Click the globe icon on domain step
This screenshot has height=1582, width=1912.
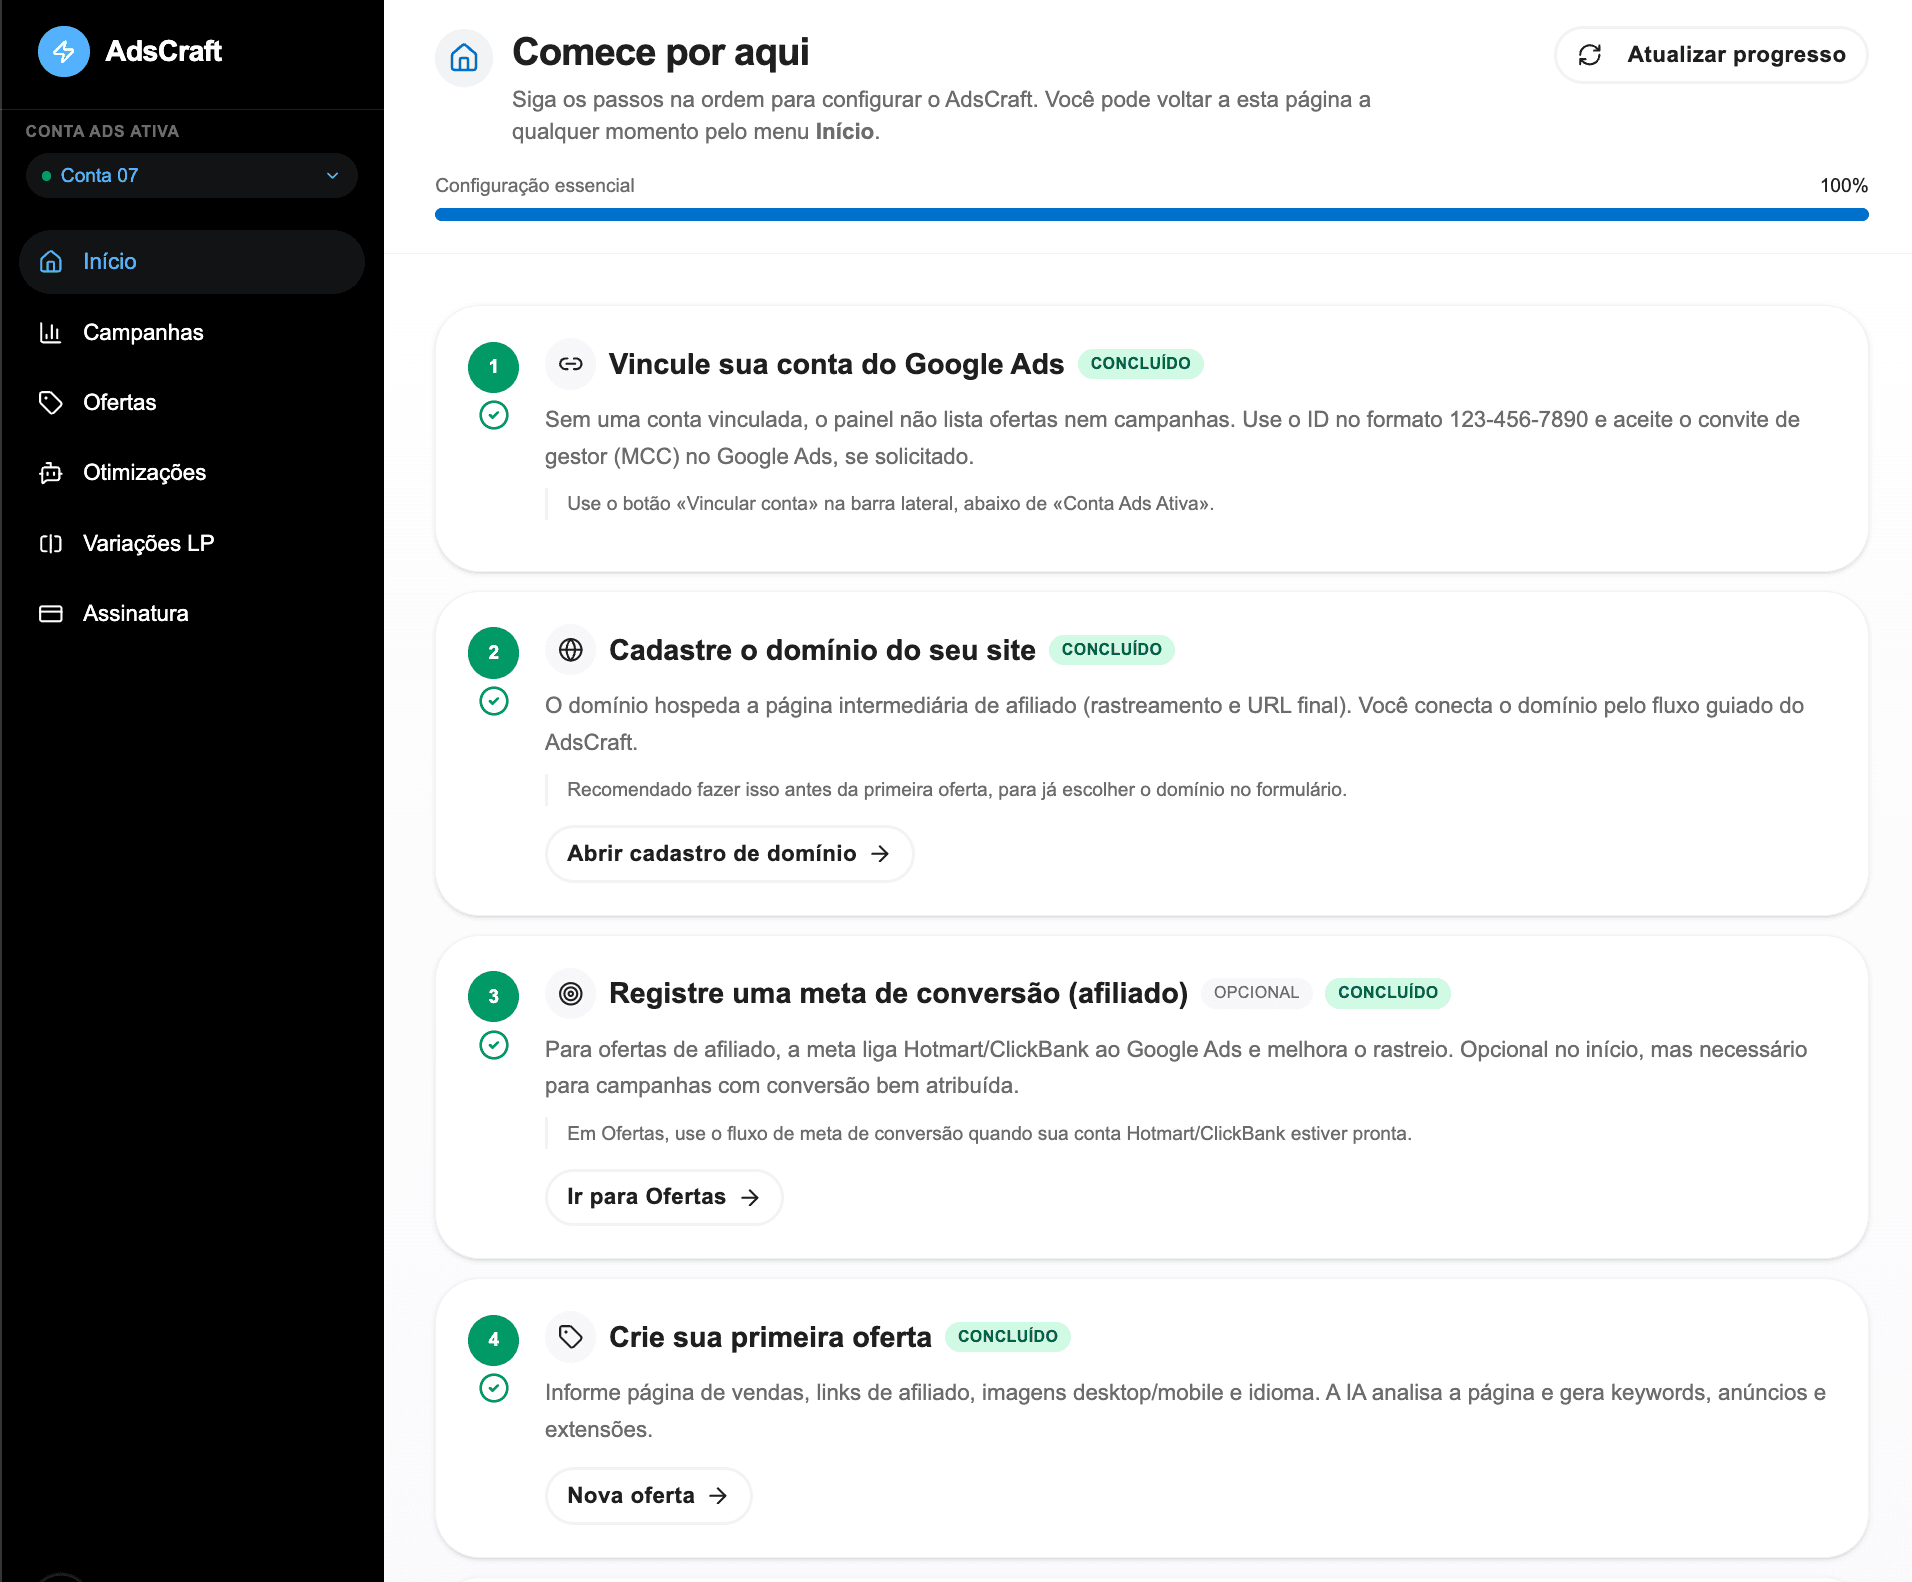(571, 650)
